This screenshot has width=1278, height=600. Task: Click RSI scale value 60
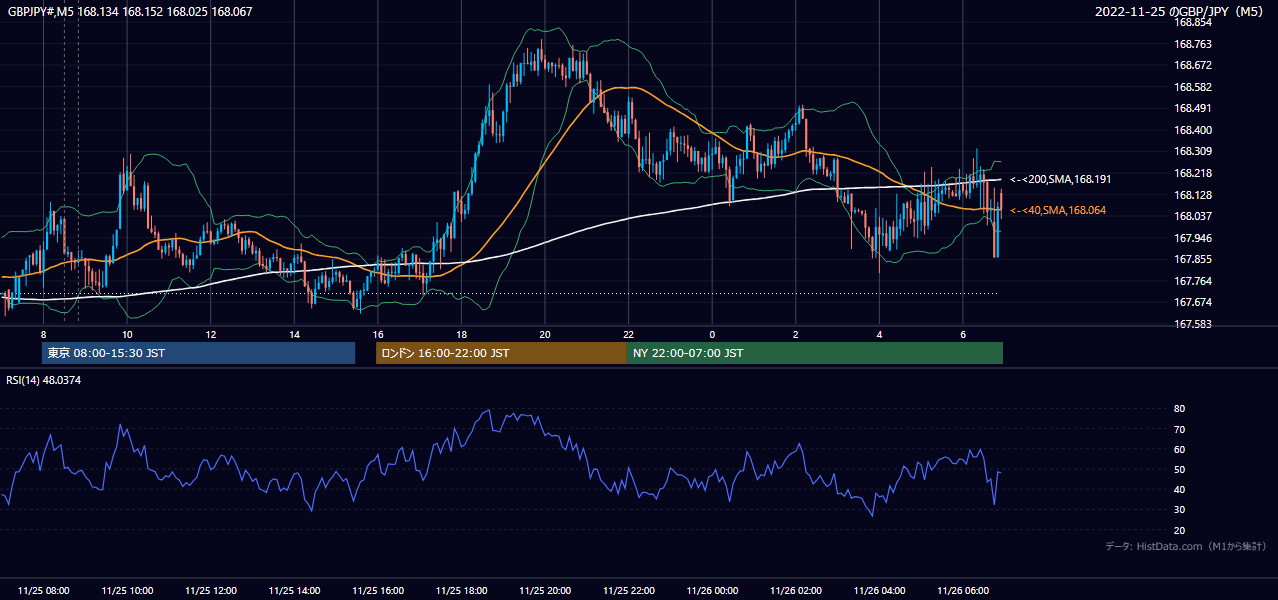(x=1179, y=449)
